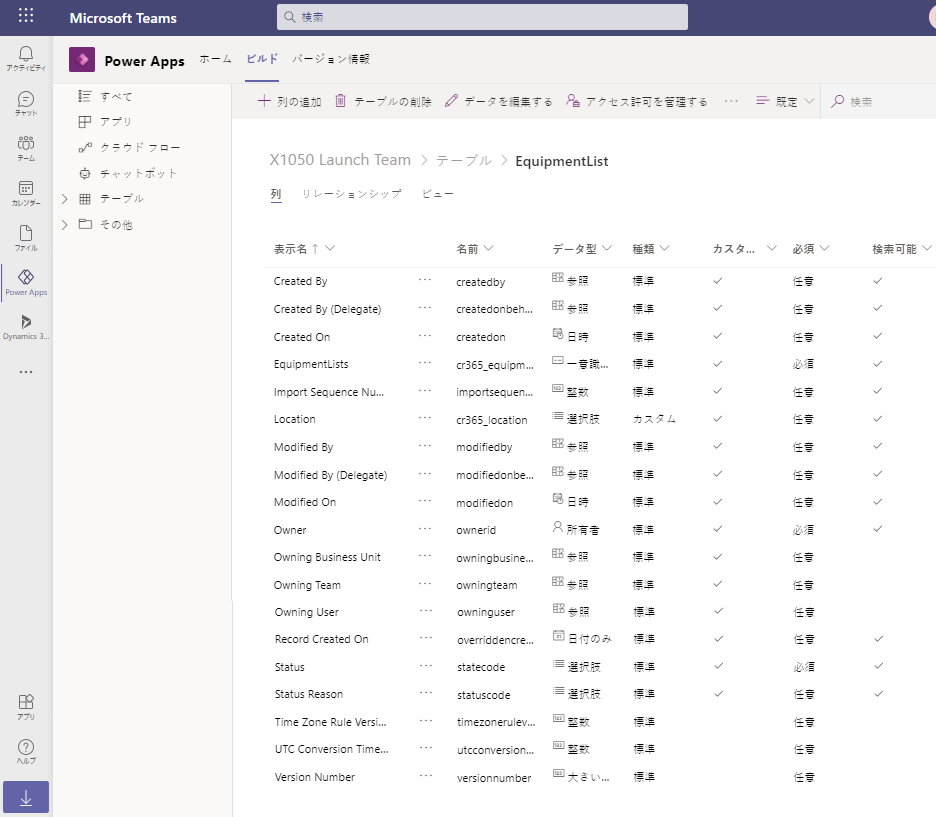Switch to the Views tab
This screenshot has height=817, width=936.
click(x=438, y=194)
